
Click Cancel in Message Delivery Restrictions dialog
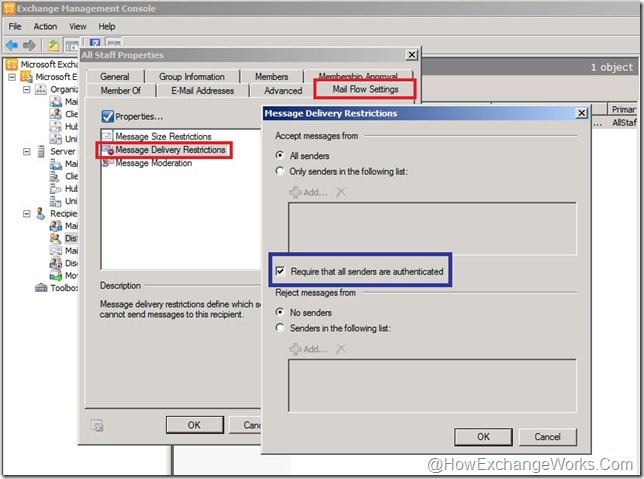(x=547, y=437)
